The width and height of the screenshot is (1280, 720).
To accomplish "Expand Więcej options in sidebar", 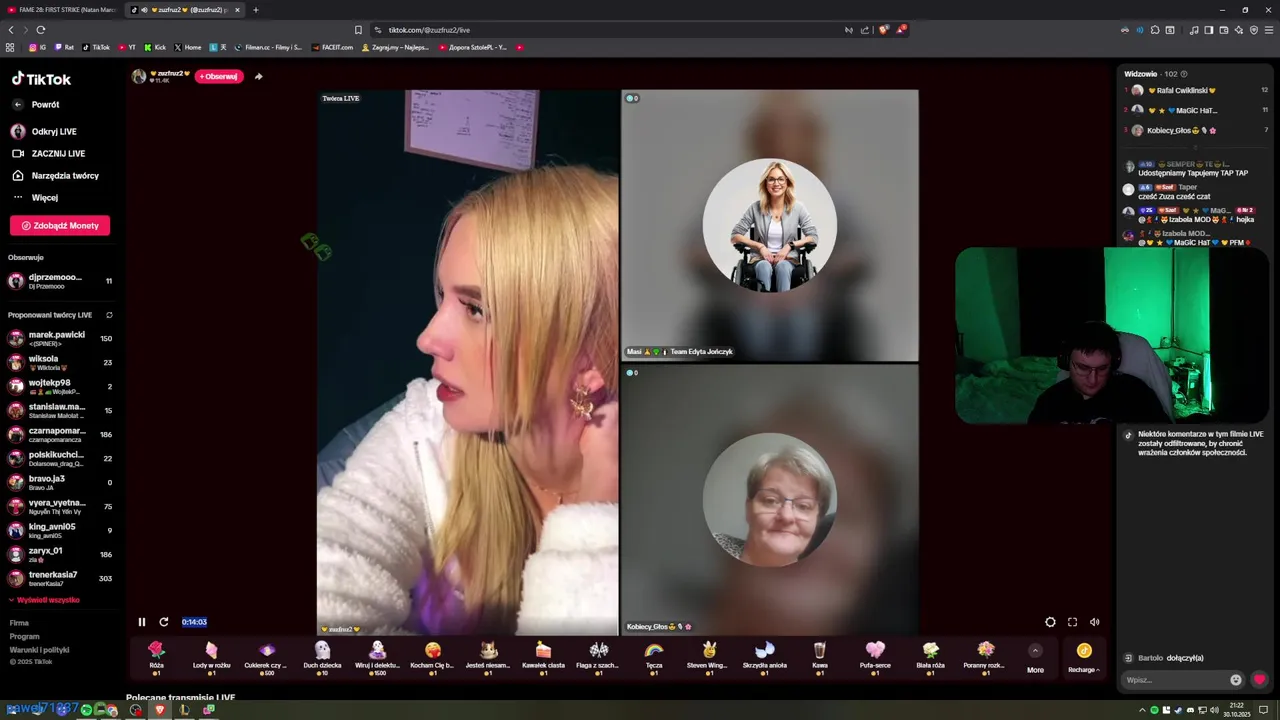I will [x=35, y=198].
